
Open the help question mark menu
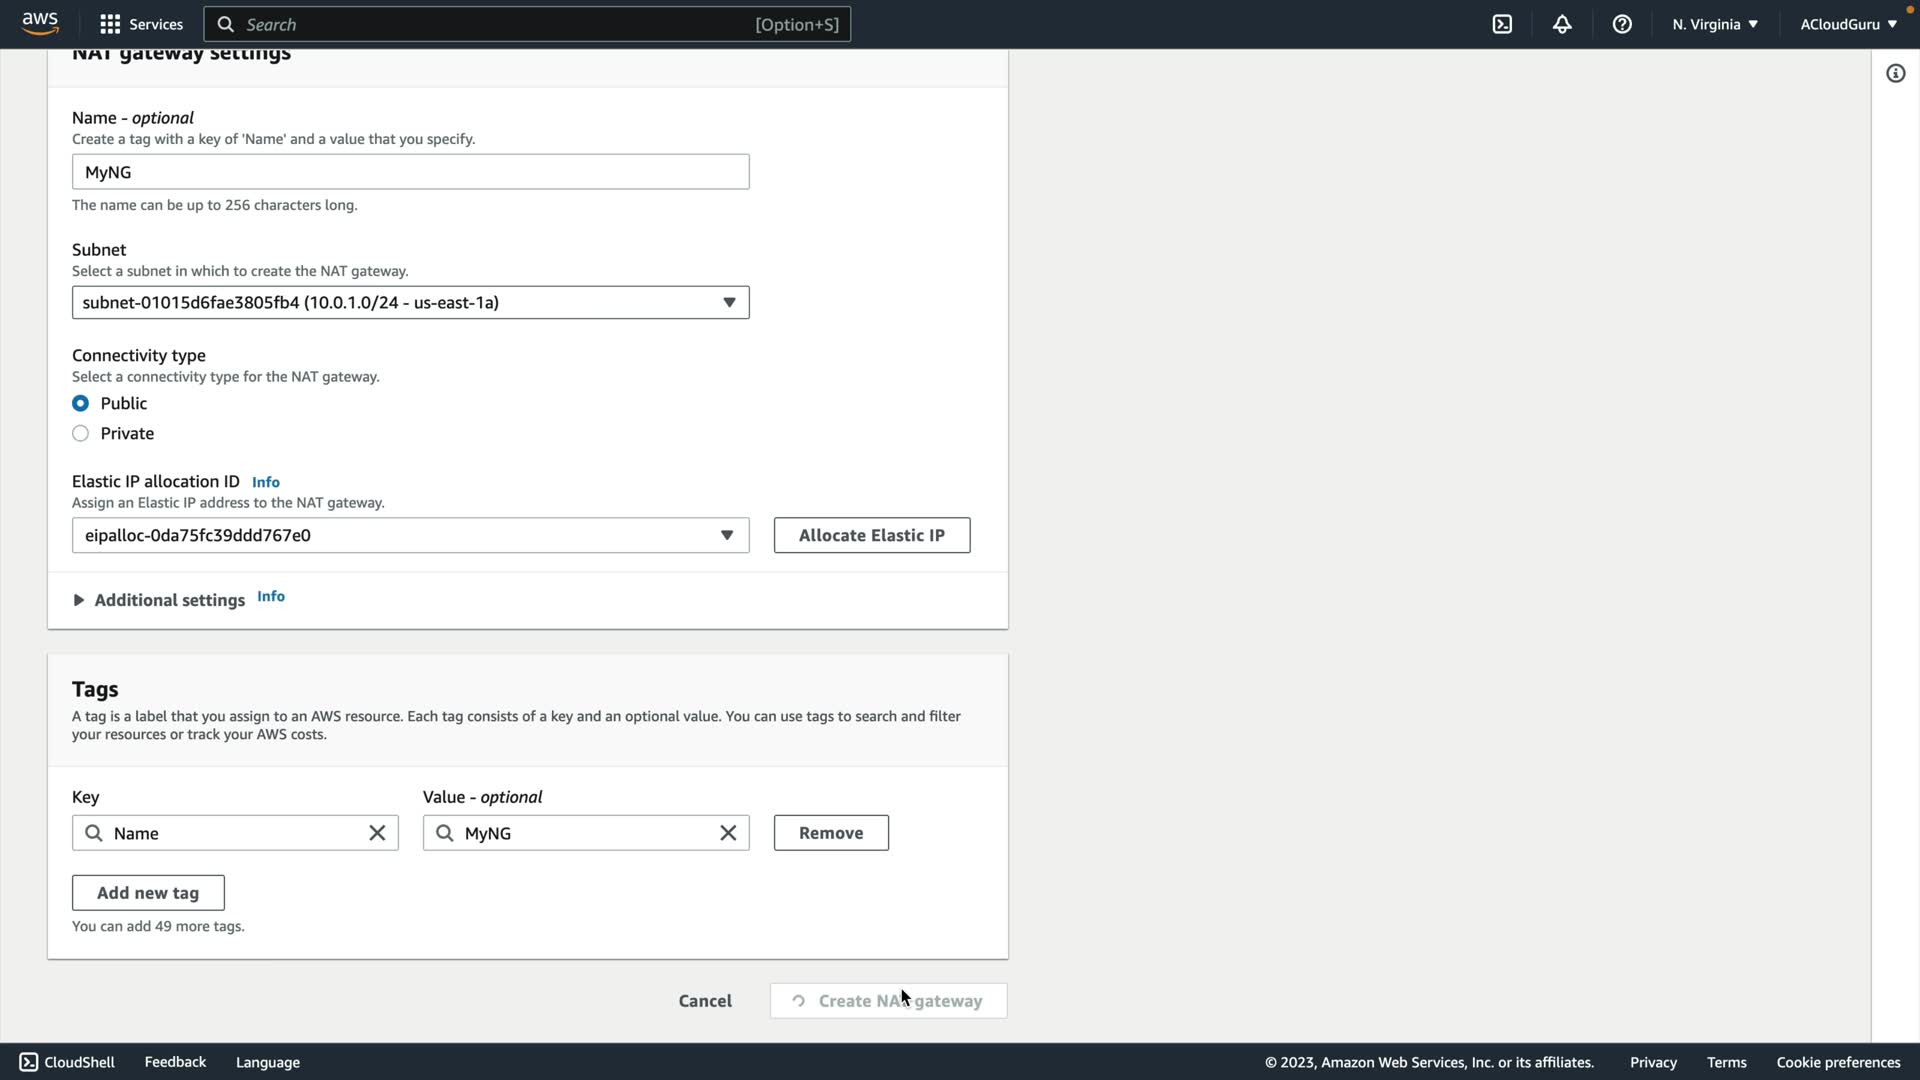[1622, 24]
